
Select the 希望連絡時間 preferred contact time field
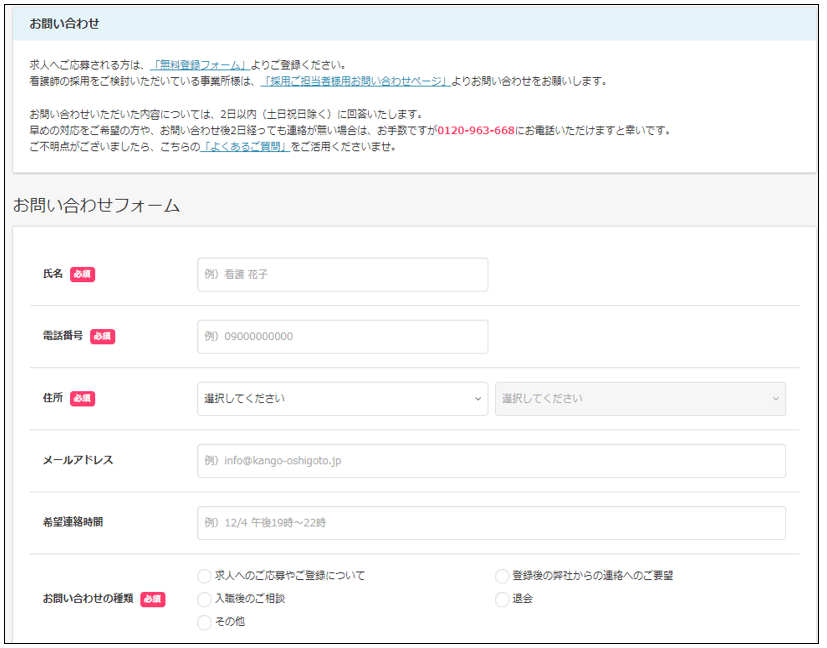click(491, 523)
